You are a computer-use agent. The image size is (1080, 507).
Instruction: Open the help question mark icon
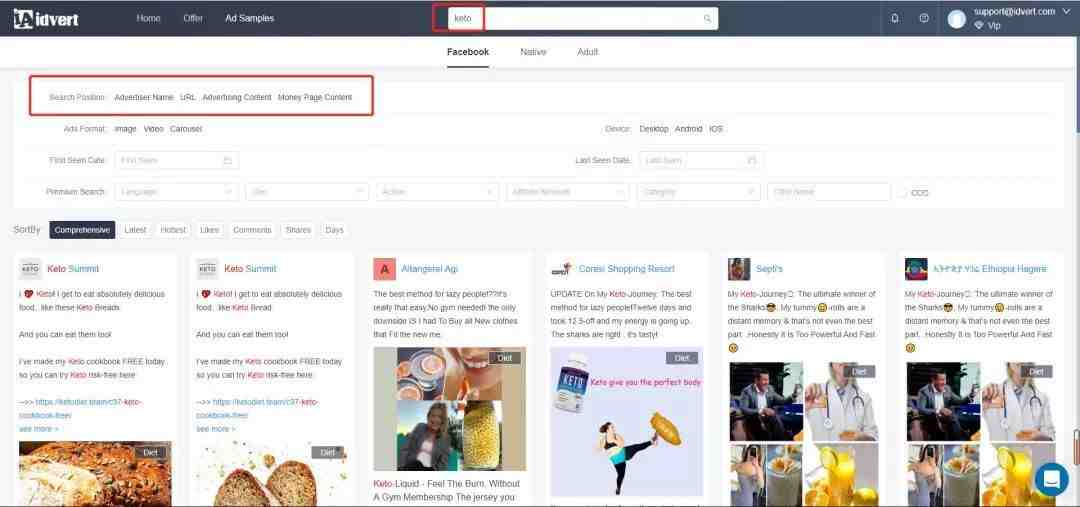point(924,19)
